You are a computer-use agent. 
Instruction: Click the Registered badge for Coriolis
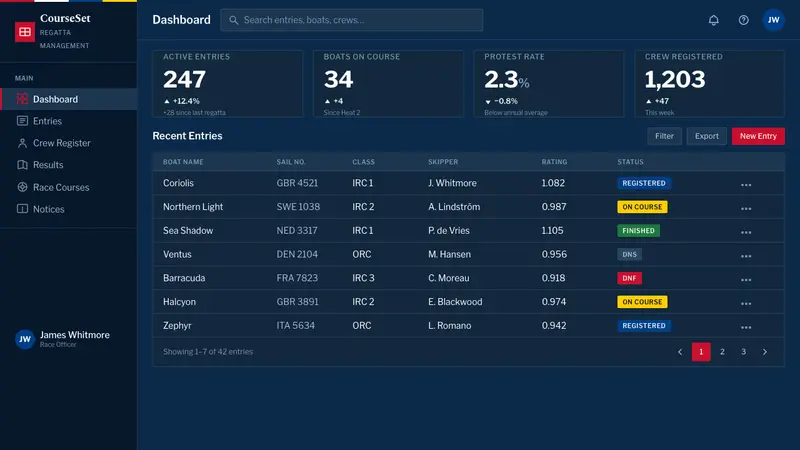(x=644, y=183)
